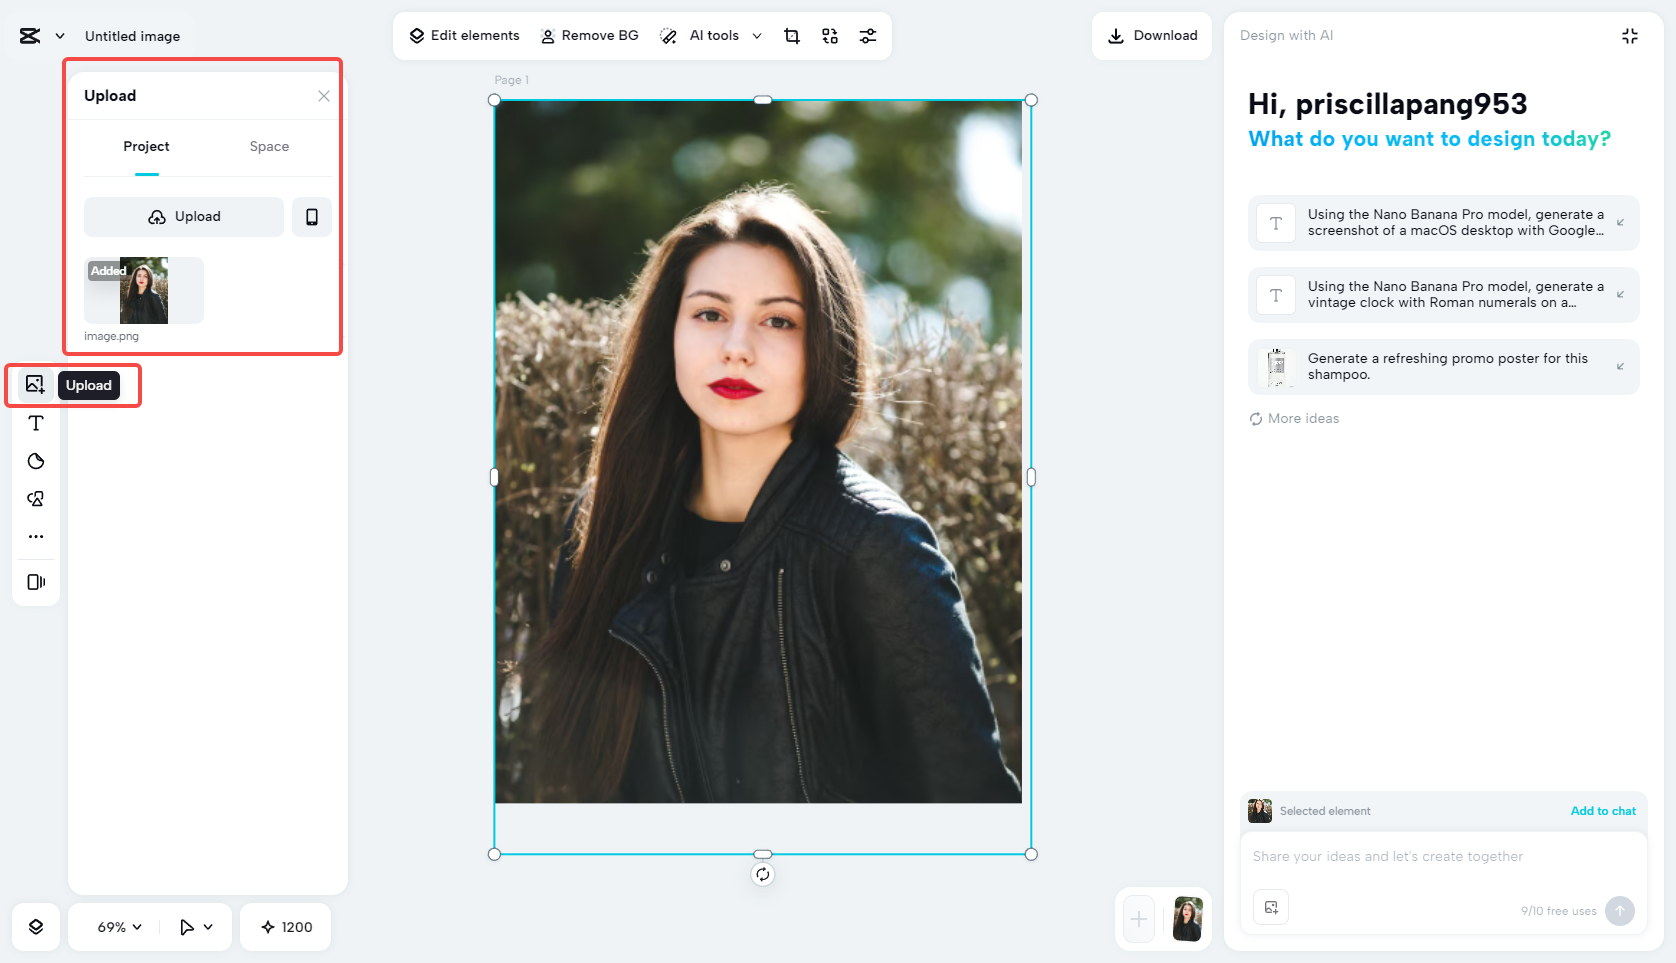This screenshot has width=1676, height=963.
Task: Open the stickers/elements tool icon
Action: (x=36, y=499)
